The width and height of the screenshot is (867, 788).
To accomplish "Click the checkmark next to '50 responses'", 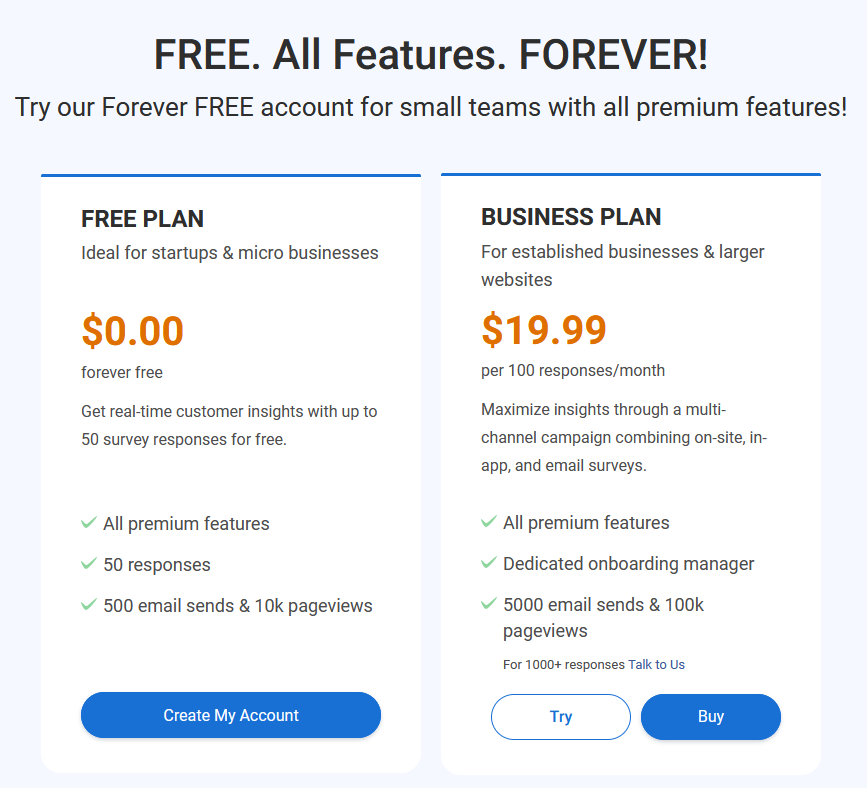I will [x=89, y=563].
